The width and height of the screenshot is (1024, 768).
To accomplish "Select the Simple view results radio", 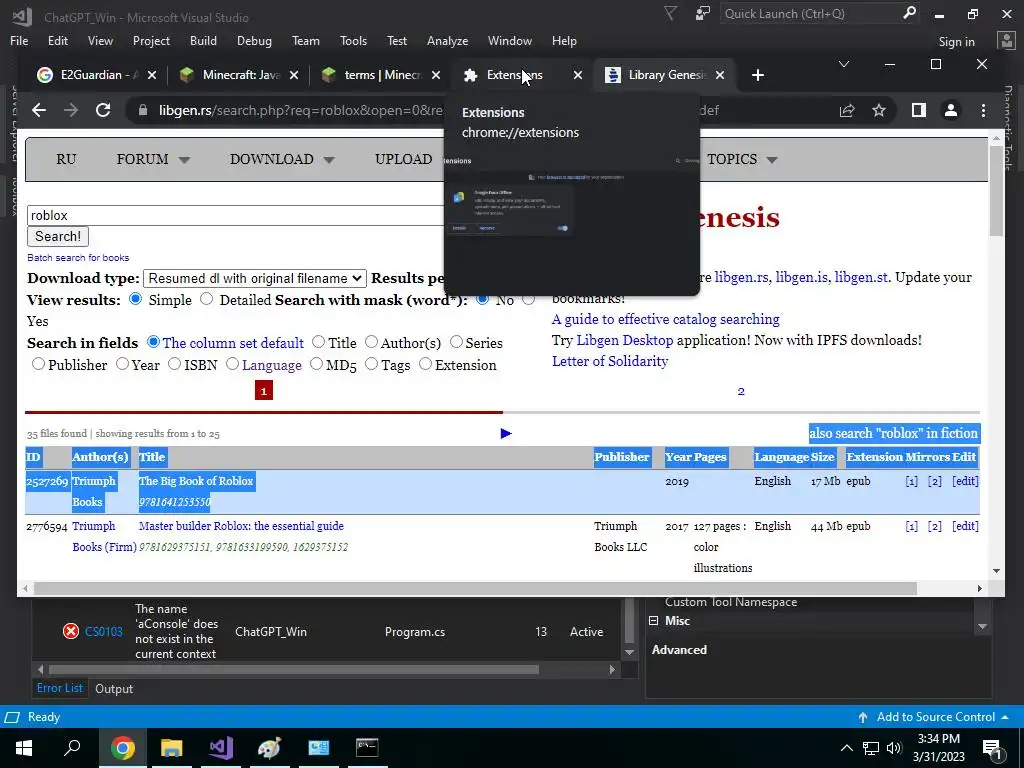I will [135, 299].
